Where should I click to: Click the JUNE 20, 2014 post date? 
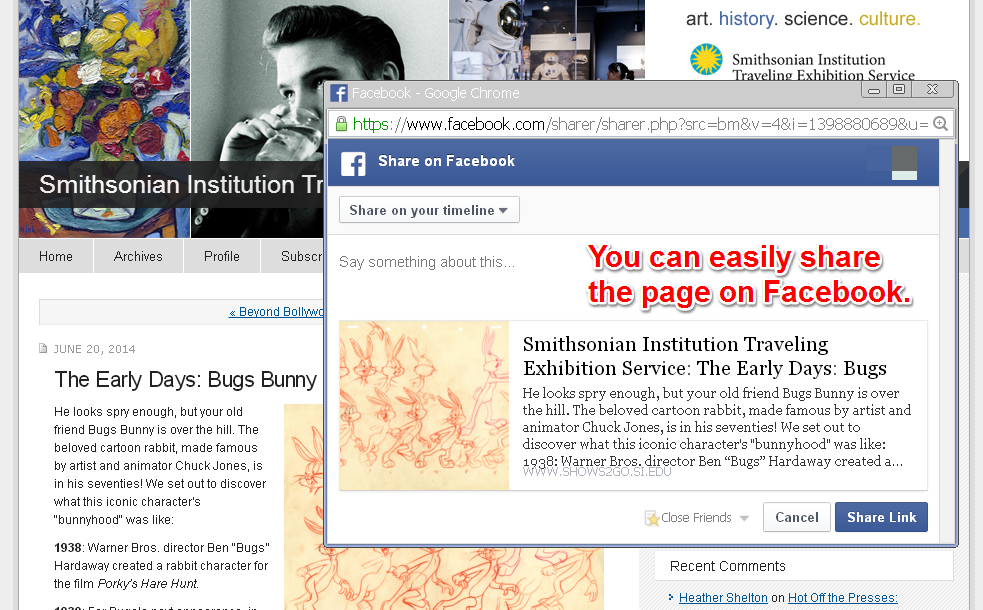click(x=94, y=349)
